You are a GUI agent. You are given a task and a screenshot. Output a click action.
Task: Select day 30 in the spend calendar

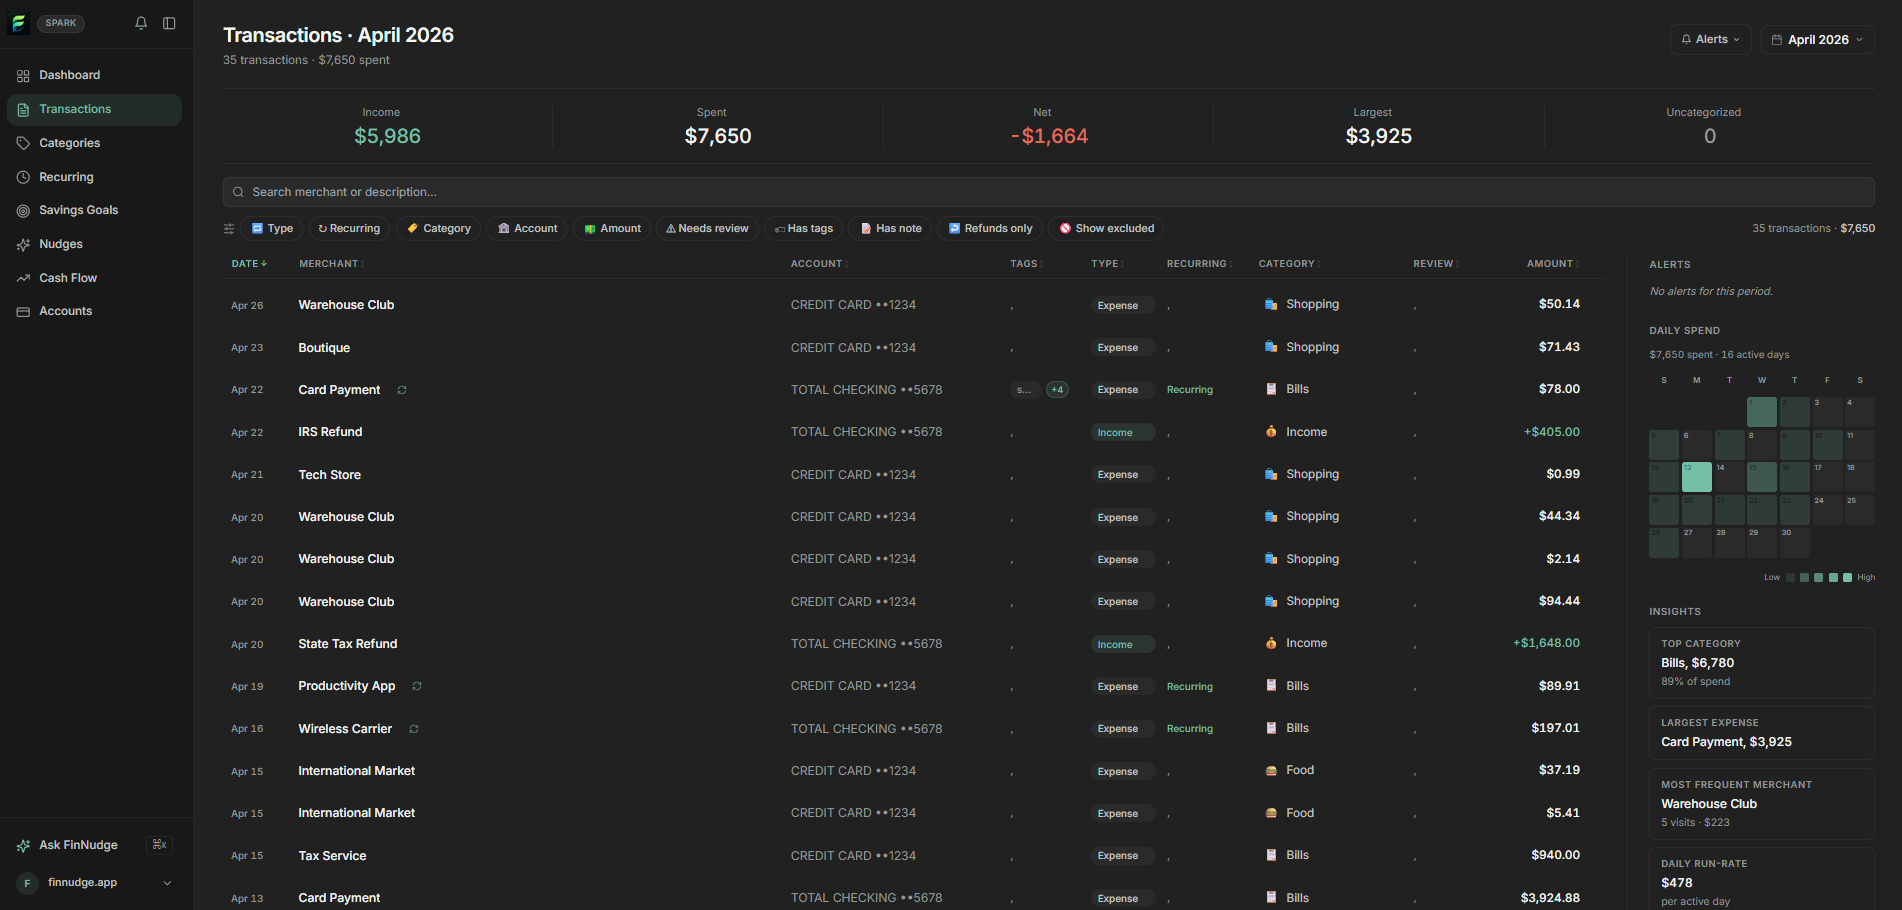1794,543
